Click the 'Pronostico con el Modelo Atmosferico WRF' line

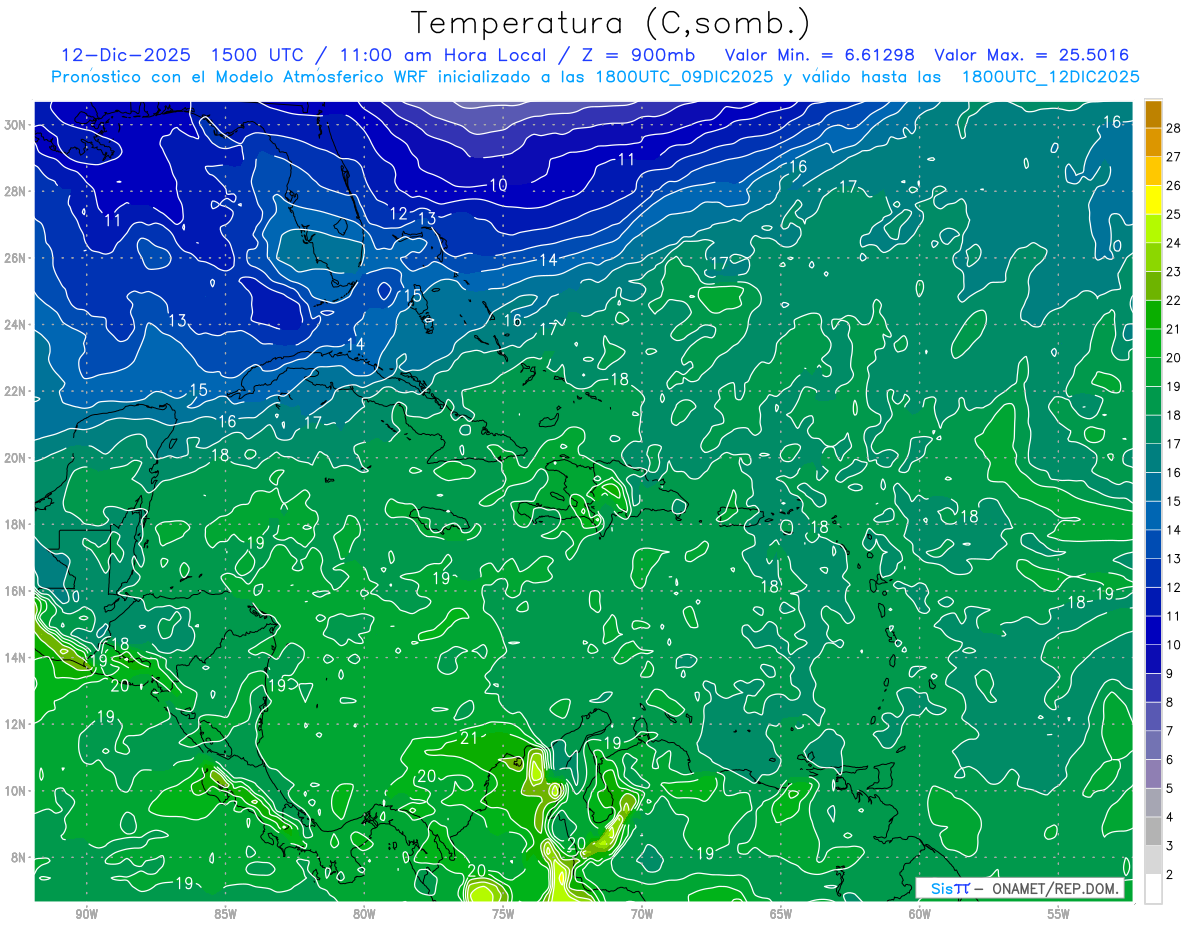click(595, 76)
